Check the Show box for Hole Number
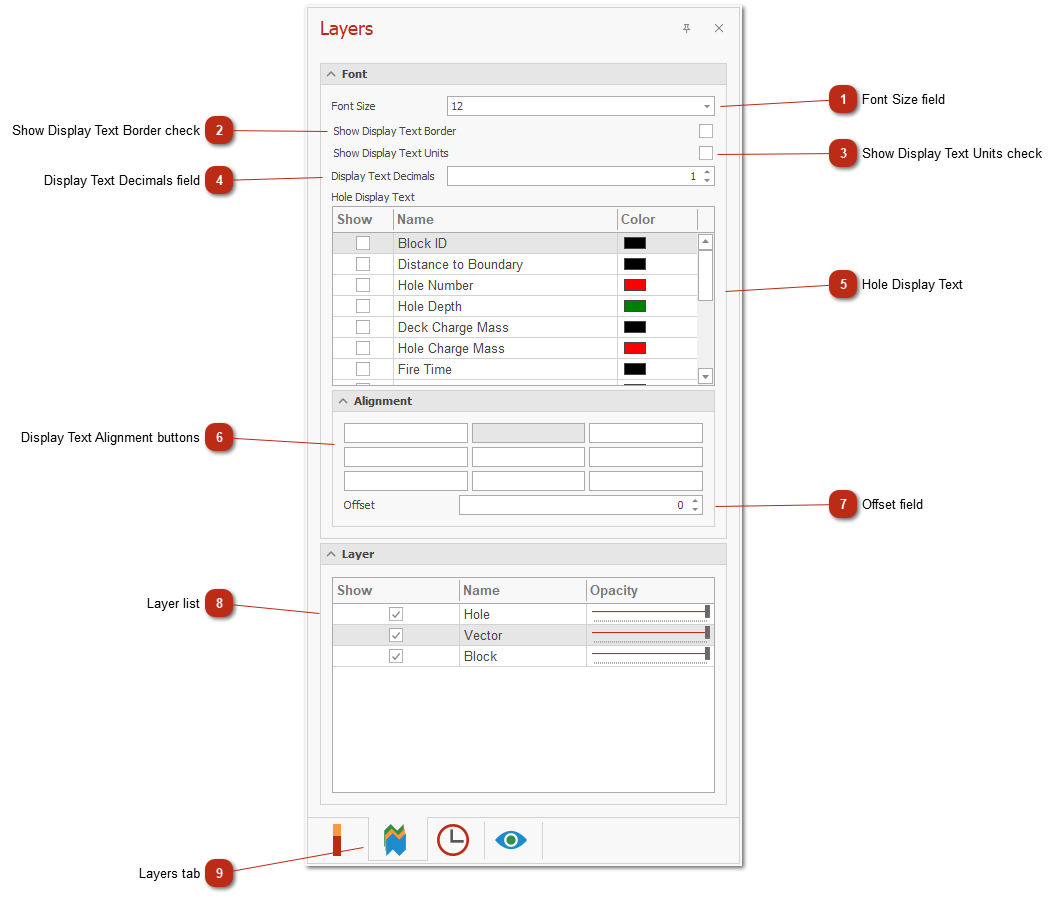The width and height of the screenshot is (1058, 898). point(363,285)
